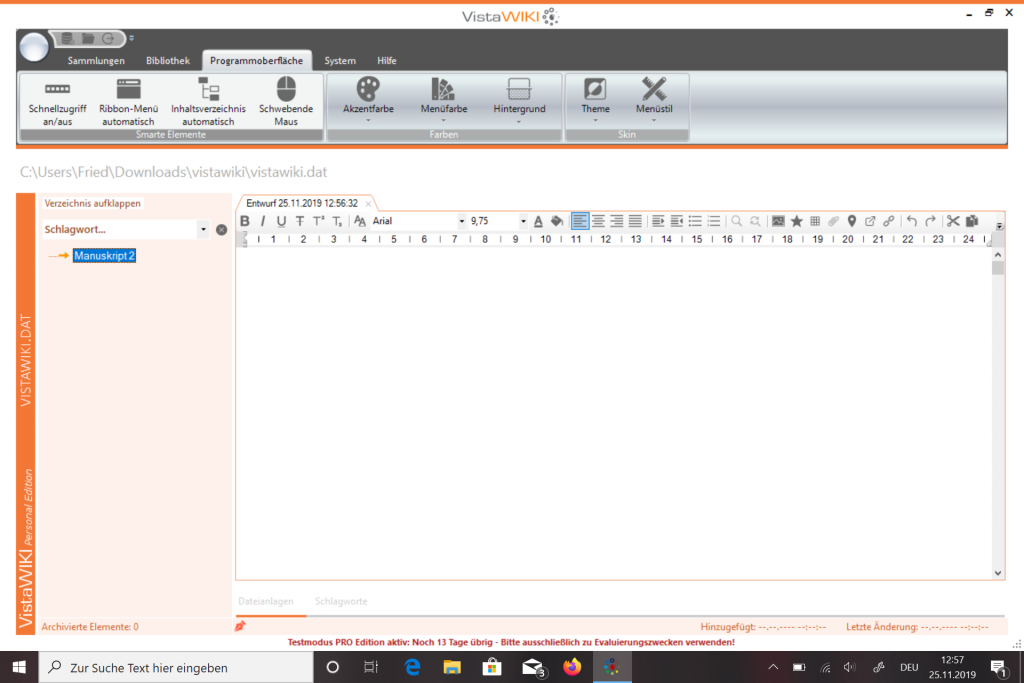Open the System ribbon tab
Screen dimensions: 1024x683
(x=340, y=61)
